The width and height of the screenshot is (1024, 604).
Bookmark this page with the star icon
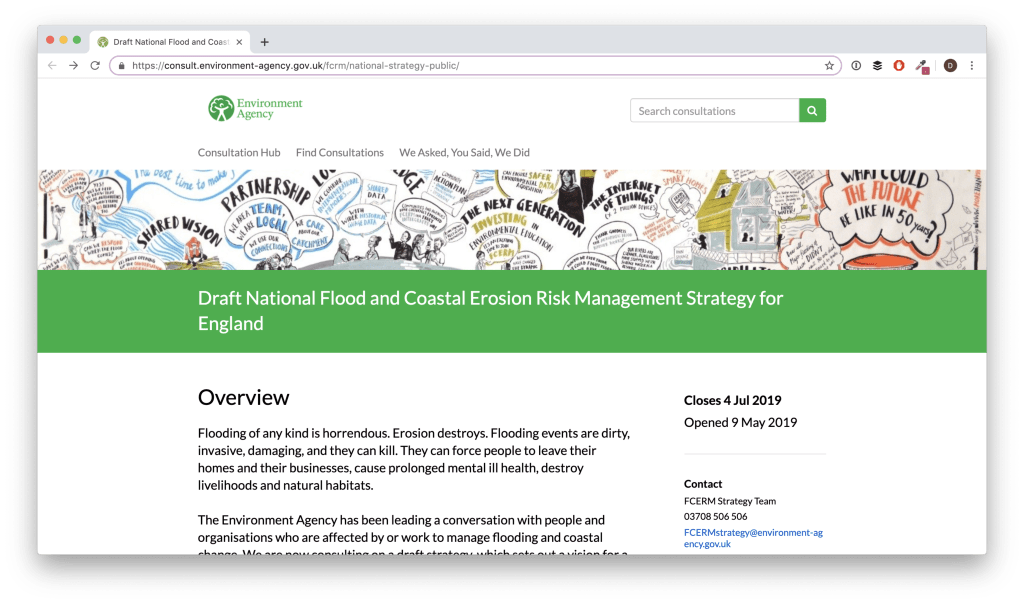(x=829, y=65)
